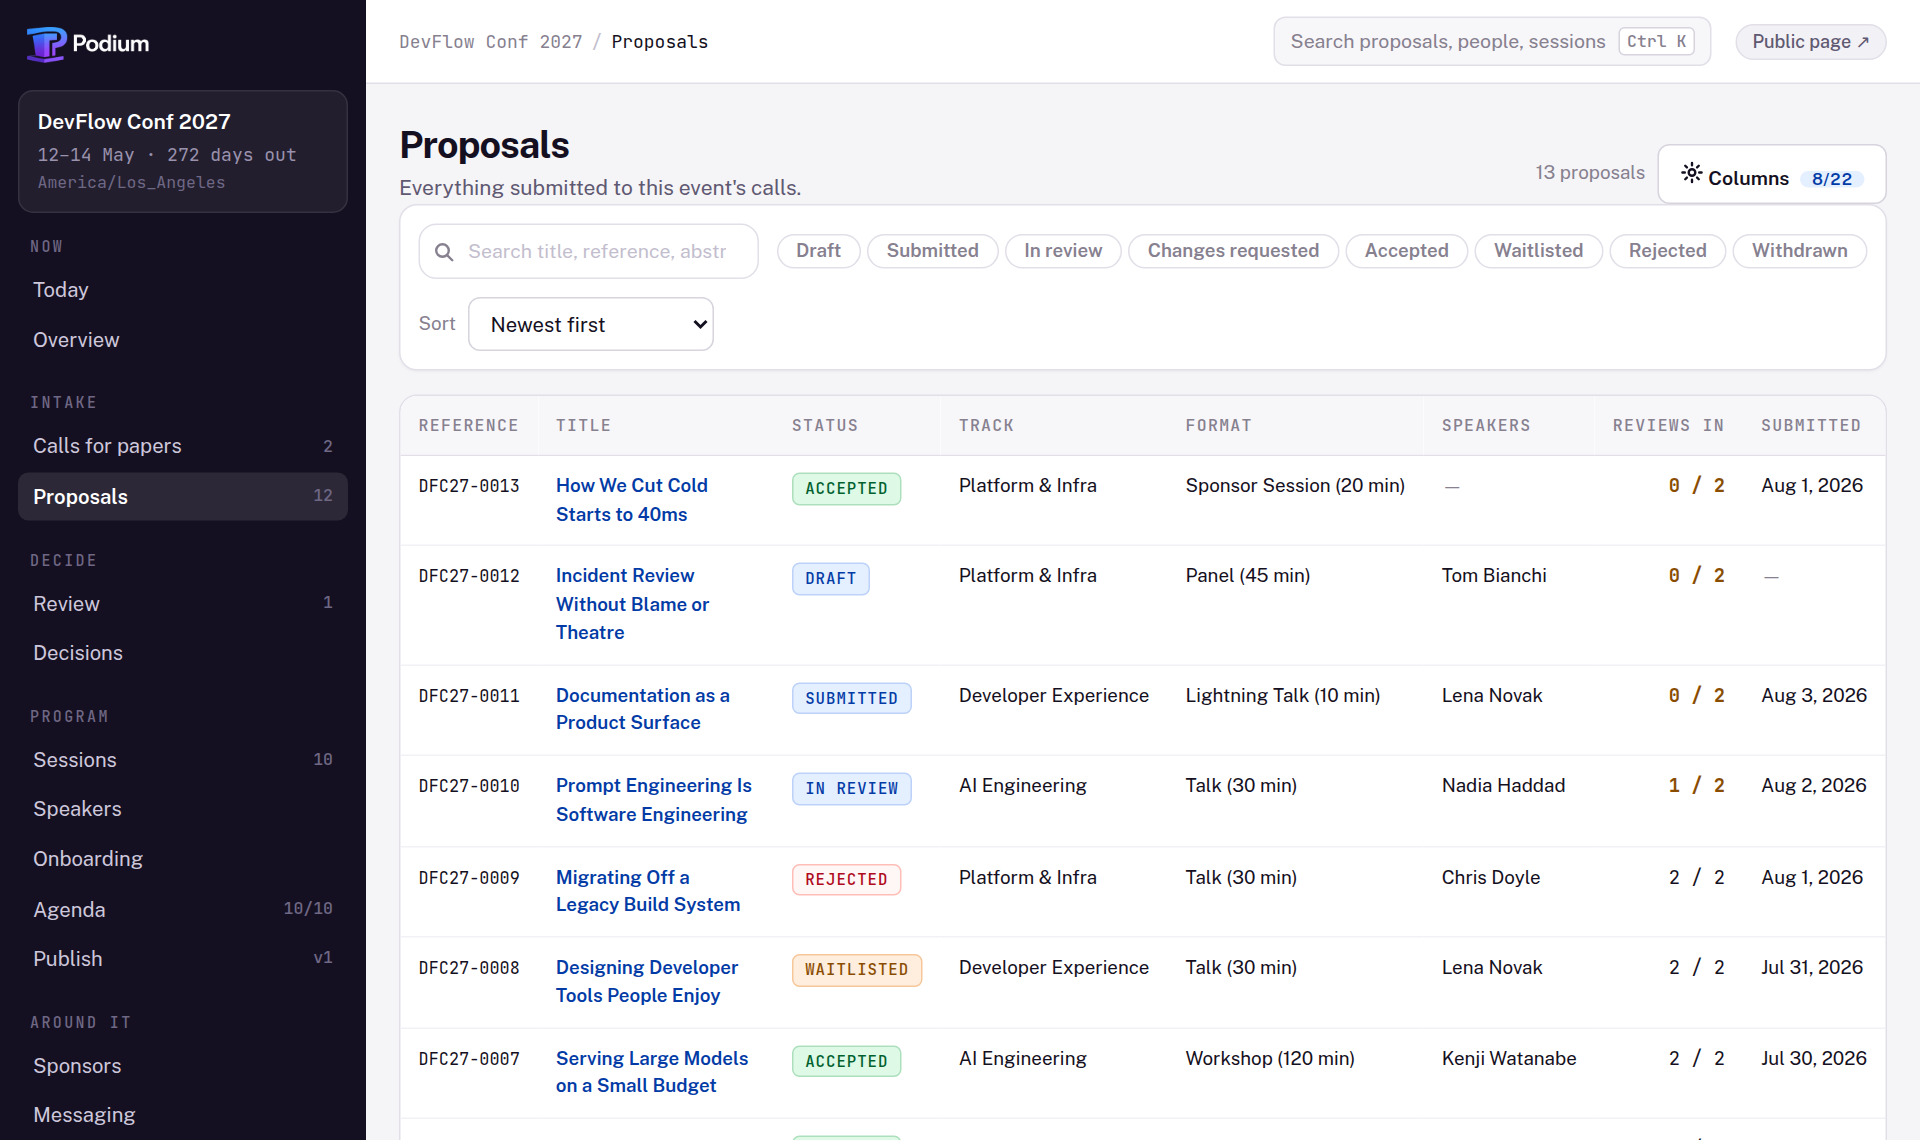Screen dimensions: 1920x1140
Task: Select Proposals in sidebar
Action: pos(183,497)
